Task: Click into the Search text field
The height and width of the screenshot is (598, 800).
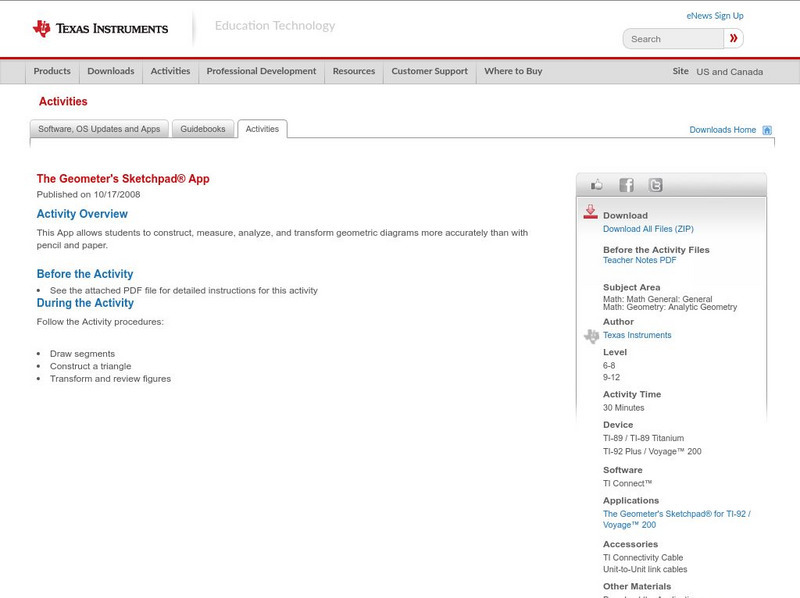Action: [674, 39]
